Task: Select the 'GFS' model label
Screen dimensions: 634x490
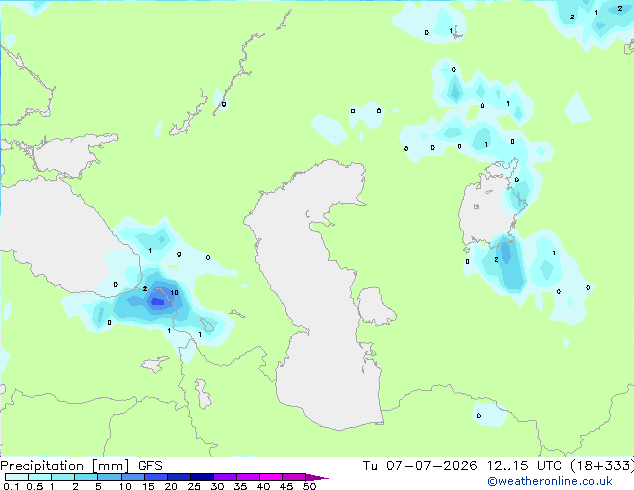Action: pyautogui.click(x=150, y=466)
